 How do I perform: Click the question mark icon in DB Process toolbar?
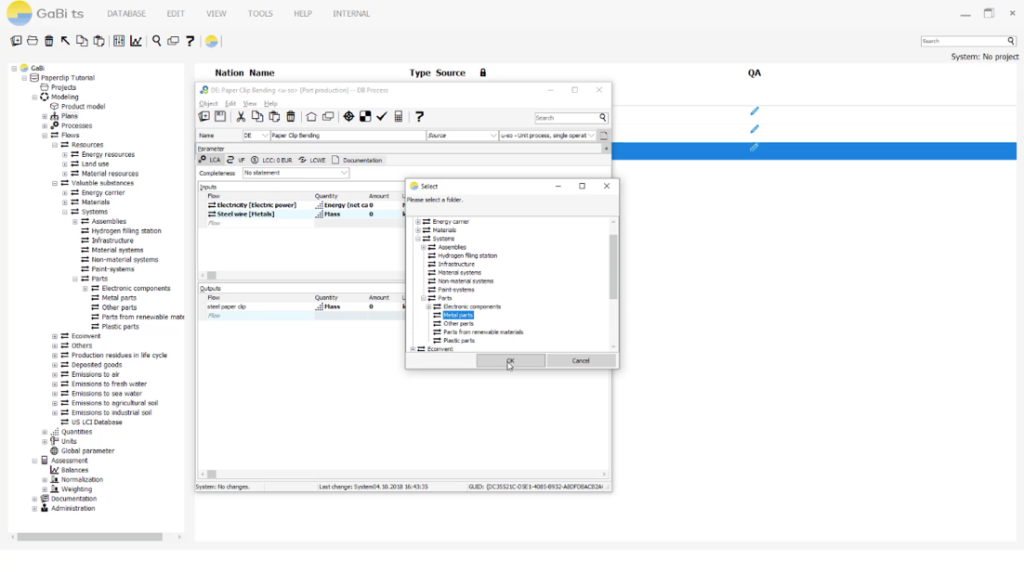pyautogui.click(x=419, y=116)
